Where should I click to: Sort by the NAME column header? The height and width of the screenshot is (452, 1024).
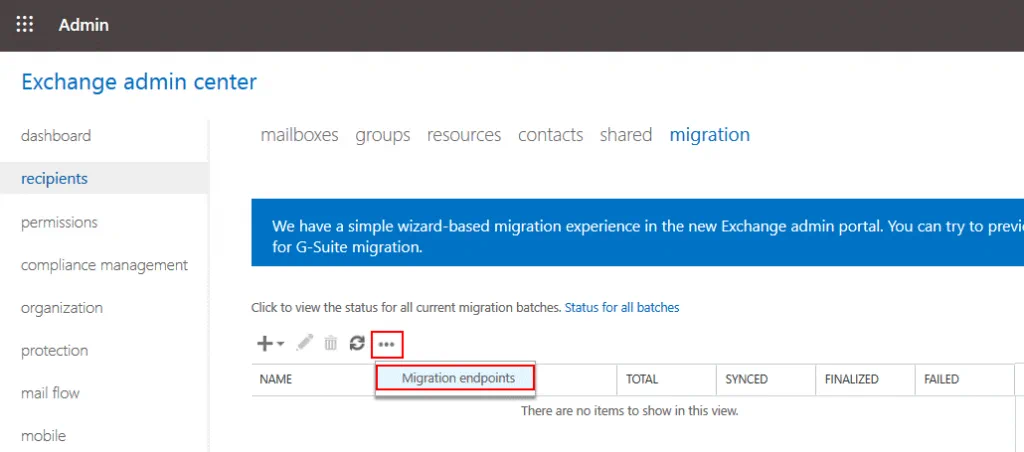276,380
